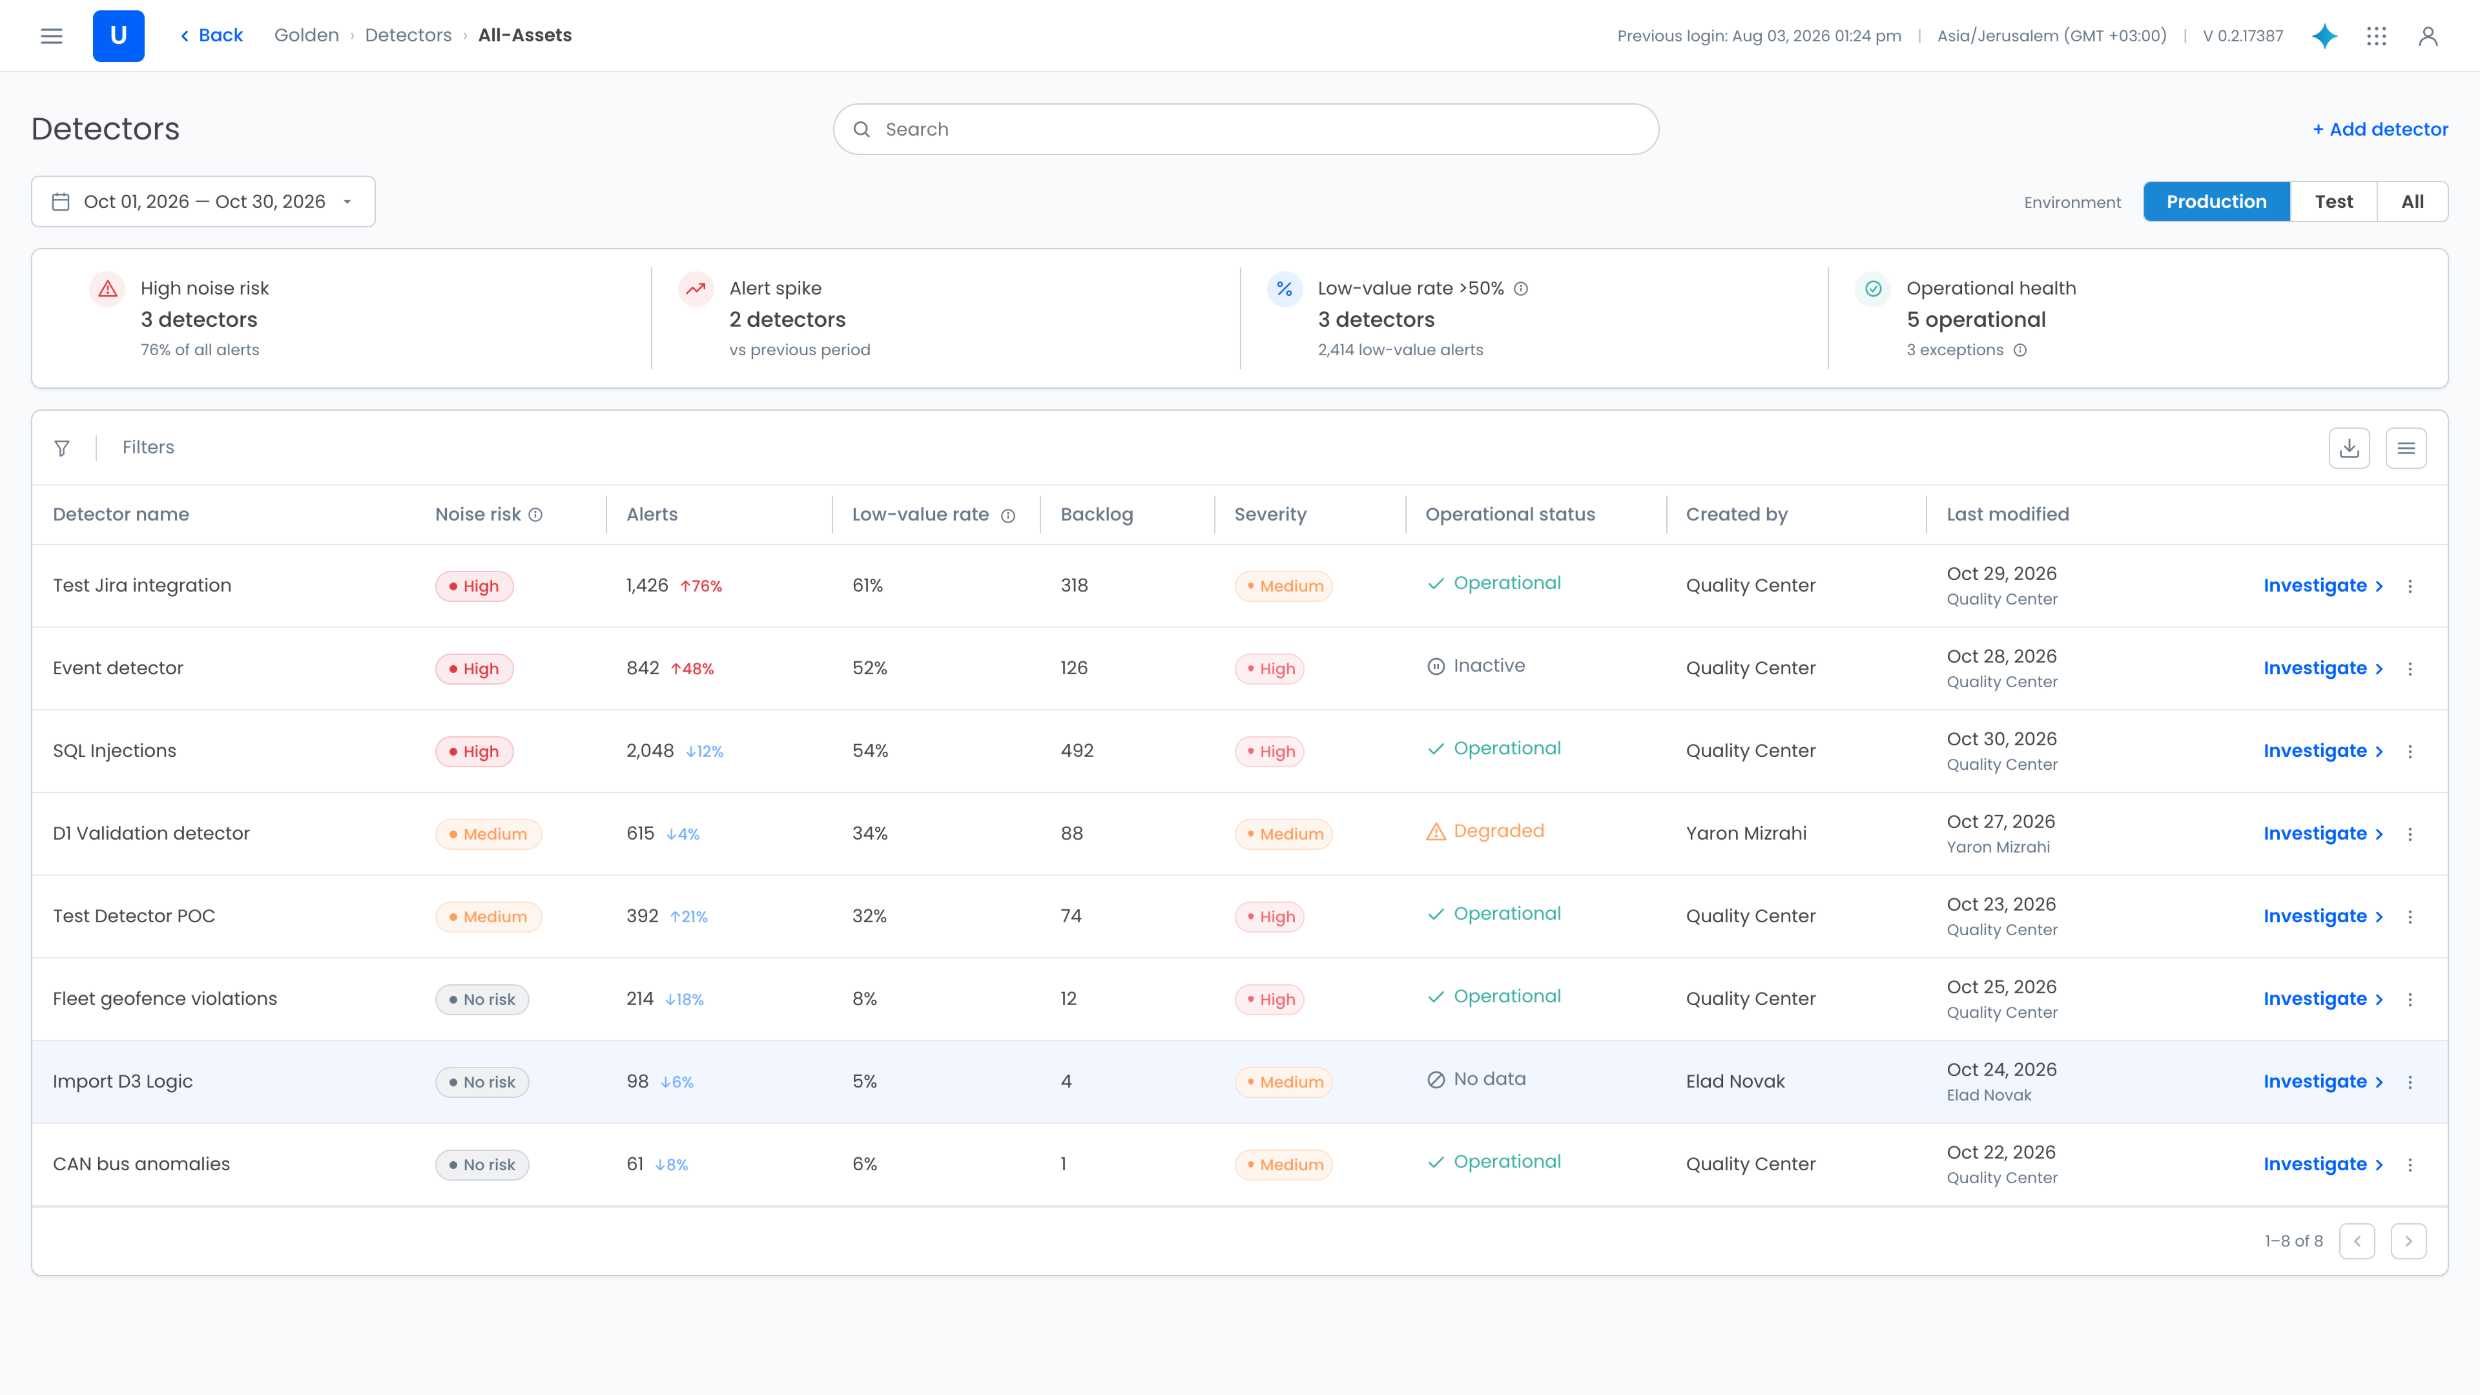2480x1395 pixels.
Task: Sort by Backlog column header
Action: point(1097,514)
